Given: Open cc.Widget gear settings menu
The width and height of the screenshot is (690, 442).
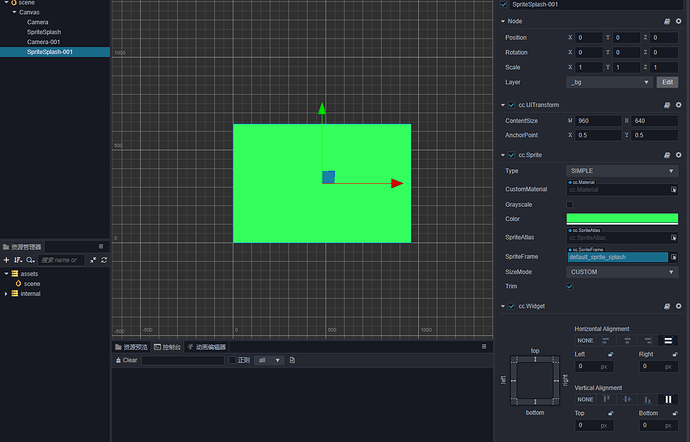Looking at the screenshot, I should (679, 306).
